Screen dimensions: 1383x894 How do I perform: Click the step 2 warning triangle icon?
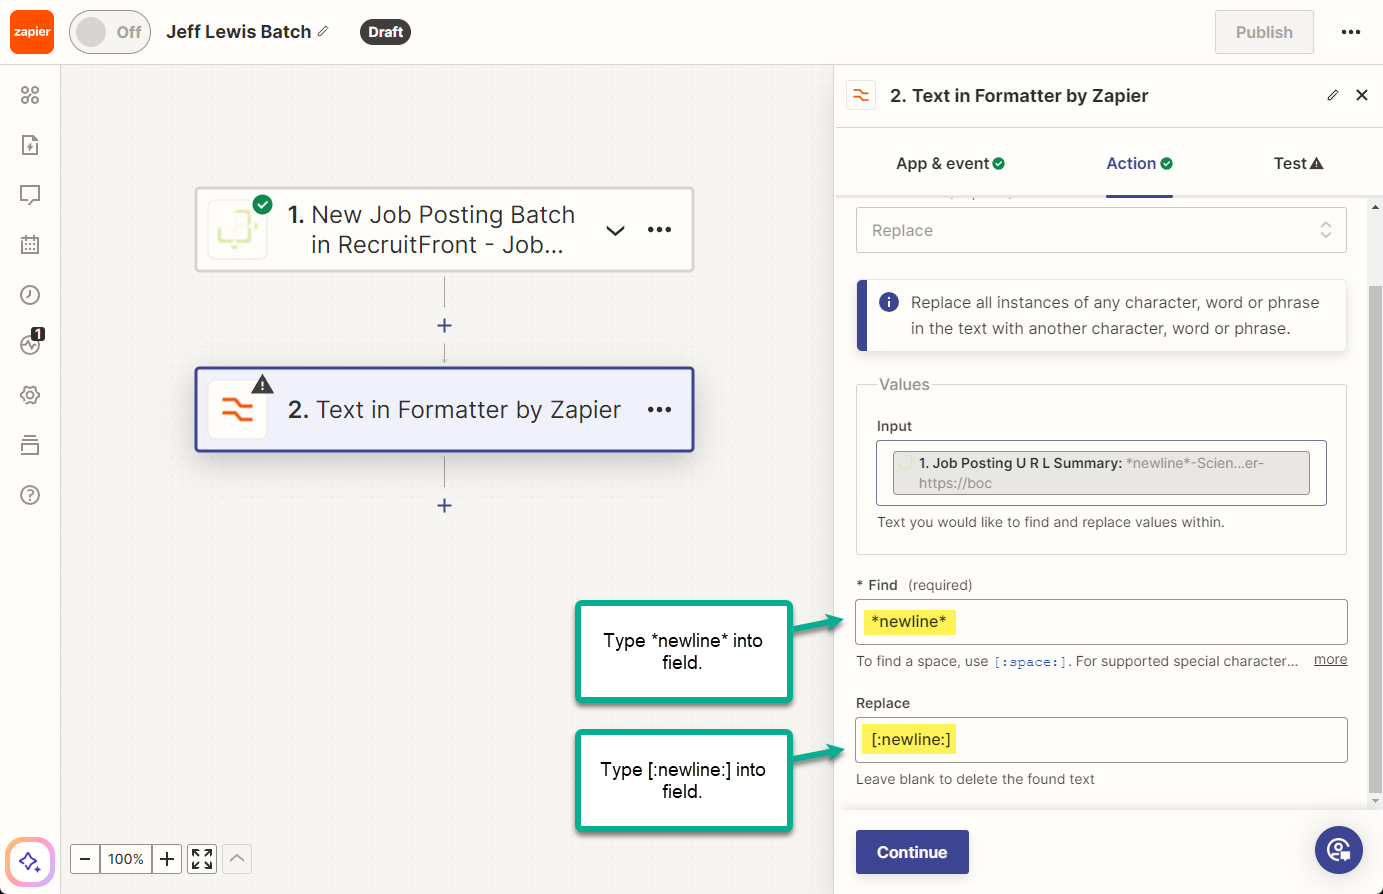pos(262,384)
